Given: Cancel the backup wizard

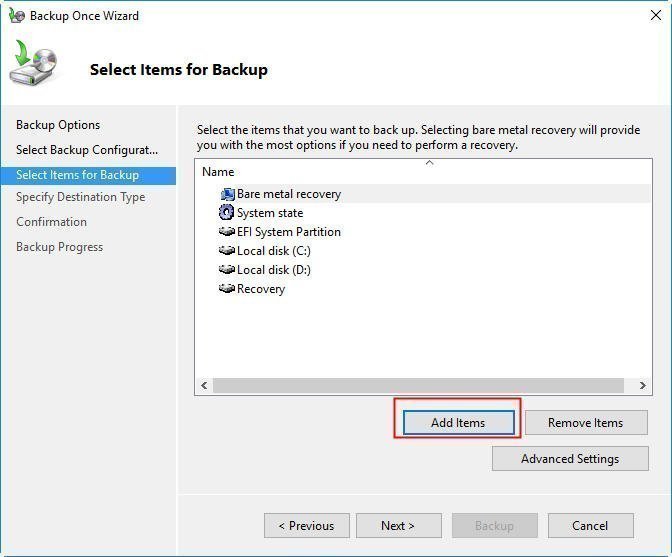Looking at the screenshot, I should [x=590, y=526].
